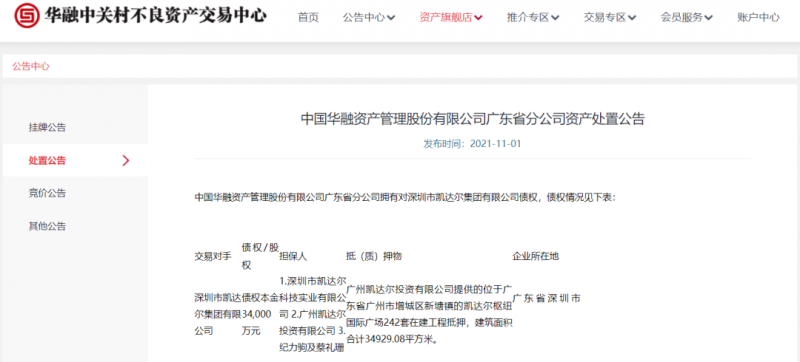Switch to 竞价公告 in the sidebar
This screenshot has width=800, height=362.
tap(47, 193)
